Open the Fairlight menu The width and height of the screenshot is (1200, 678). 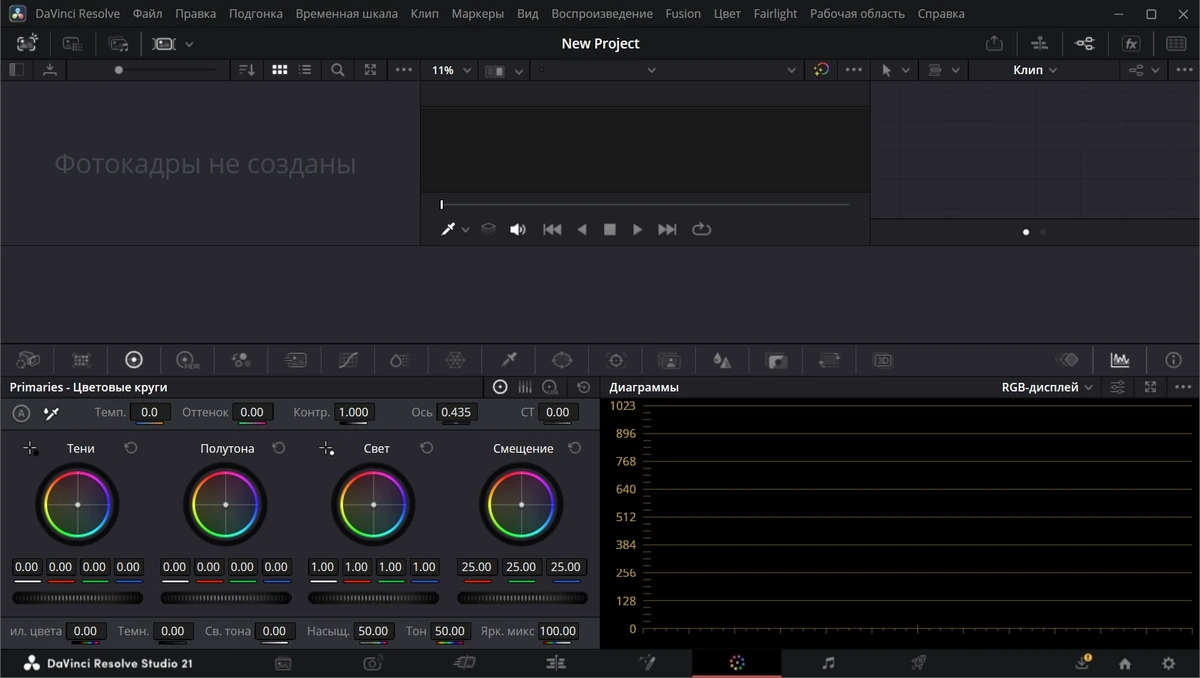point(775,14)
